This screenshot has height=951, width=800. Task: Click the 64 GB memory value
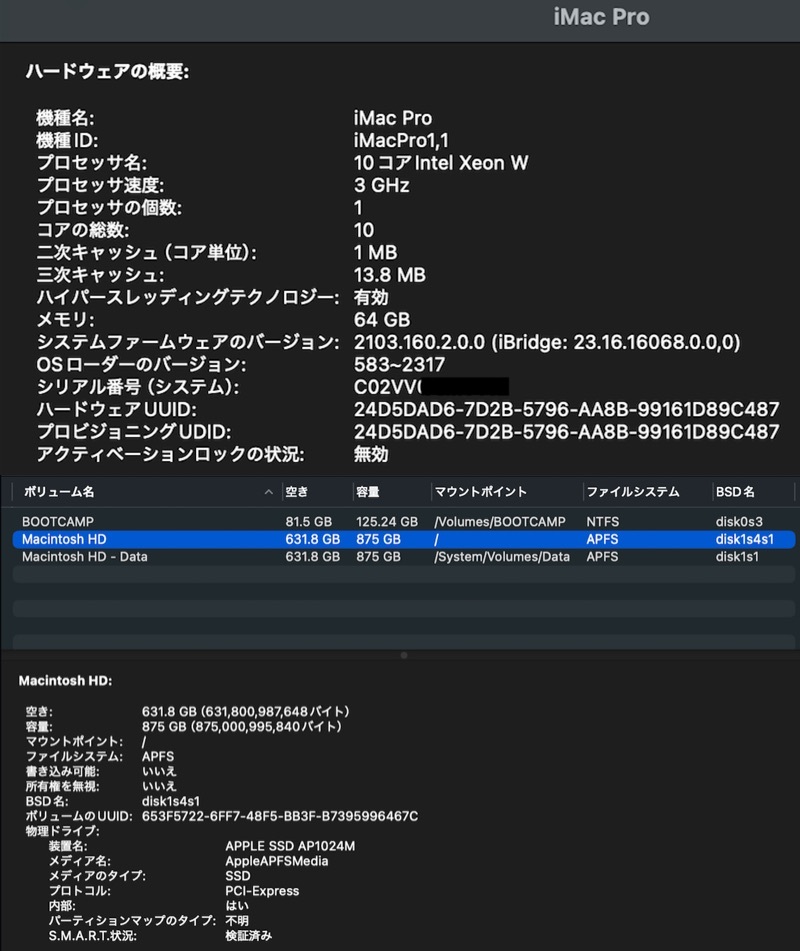(x=382, y=320)
